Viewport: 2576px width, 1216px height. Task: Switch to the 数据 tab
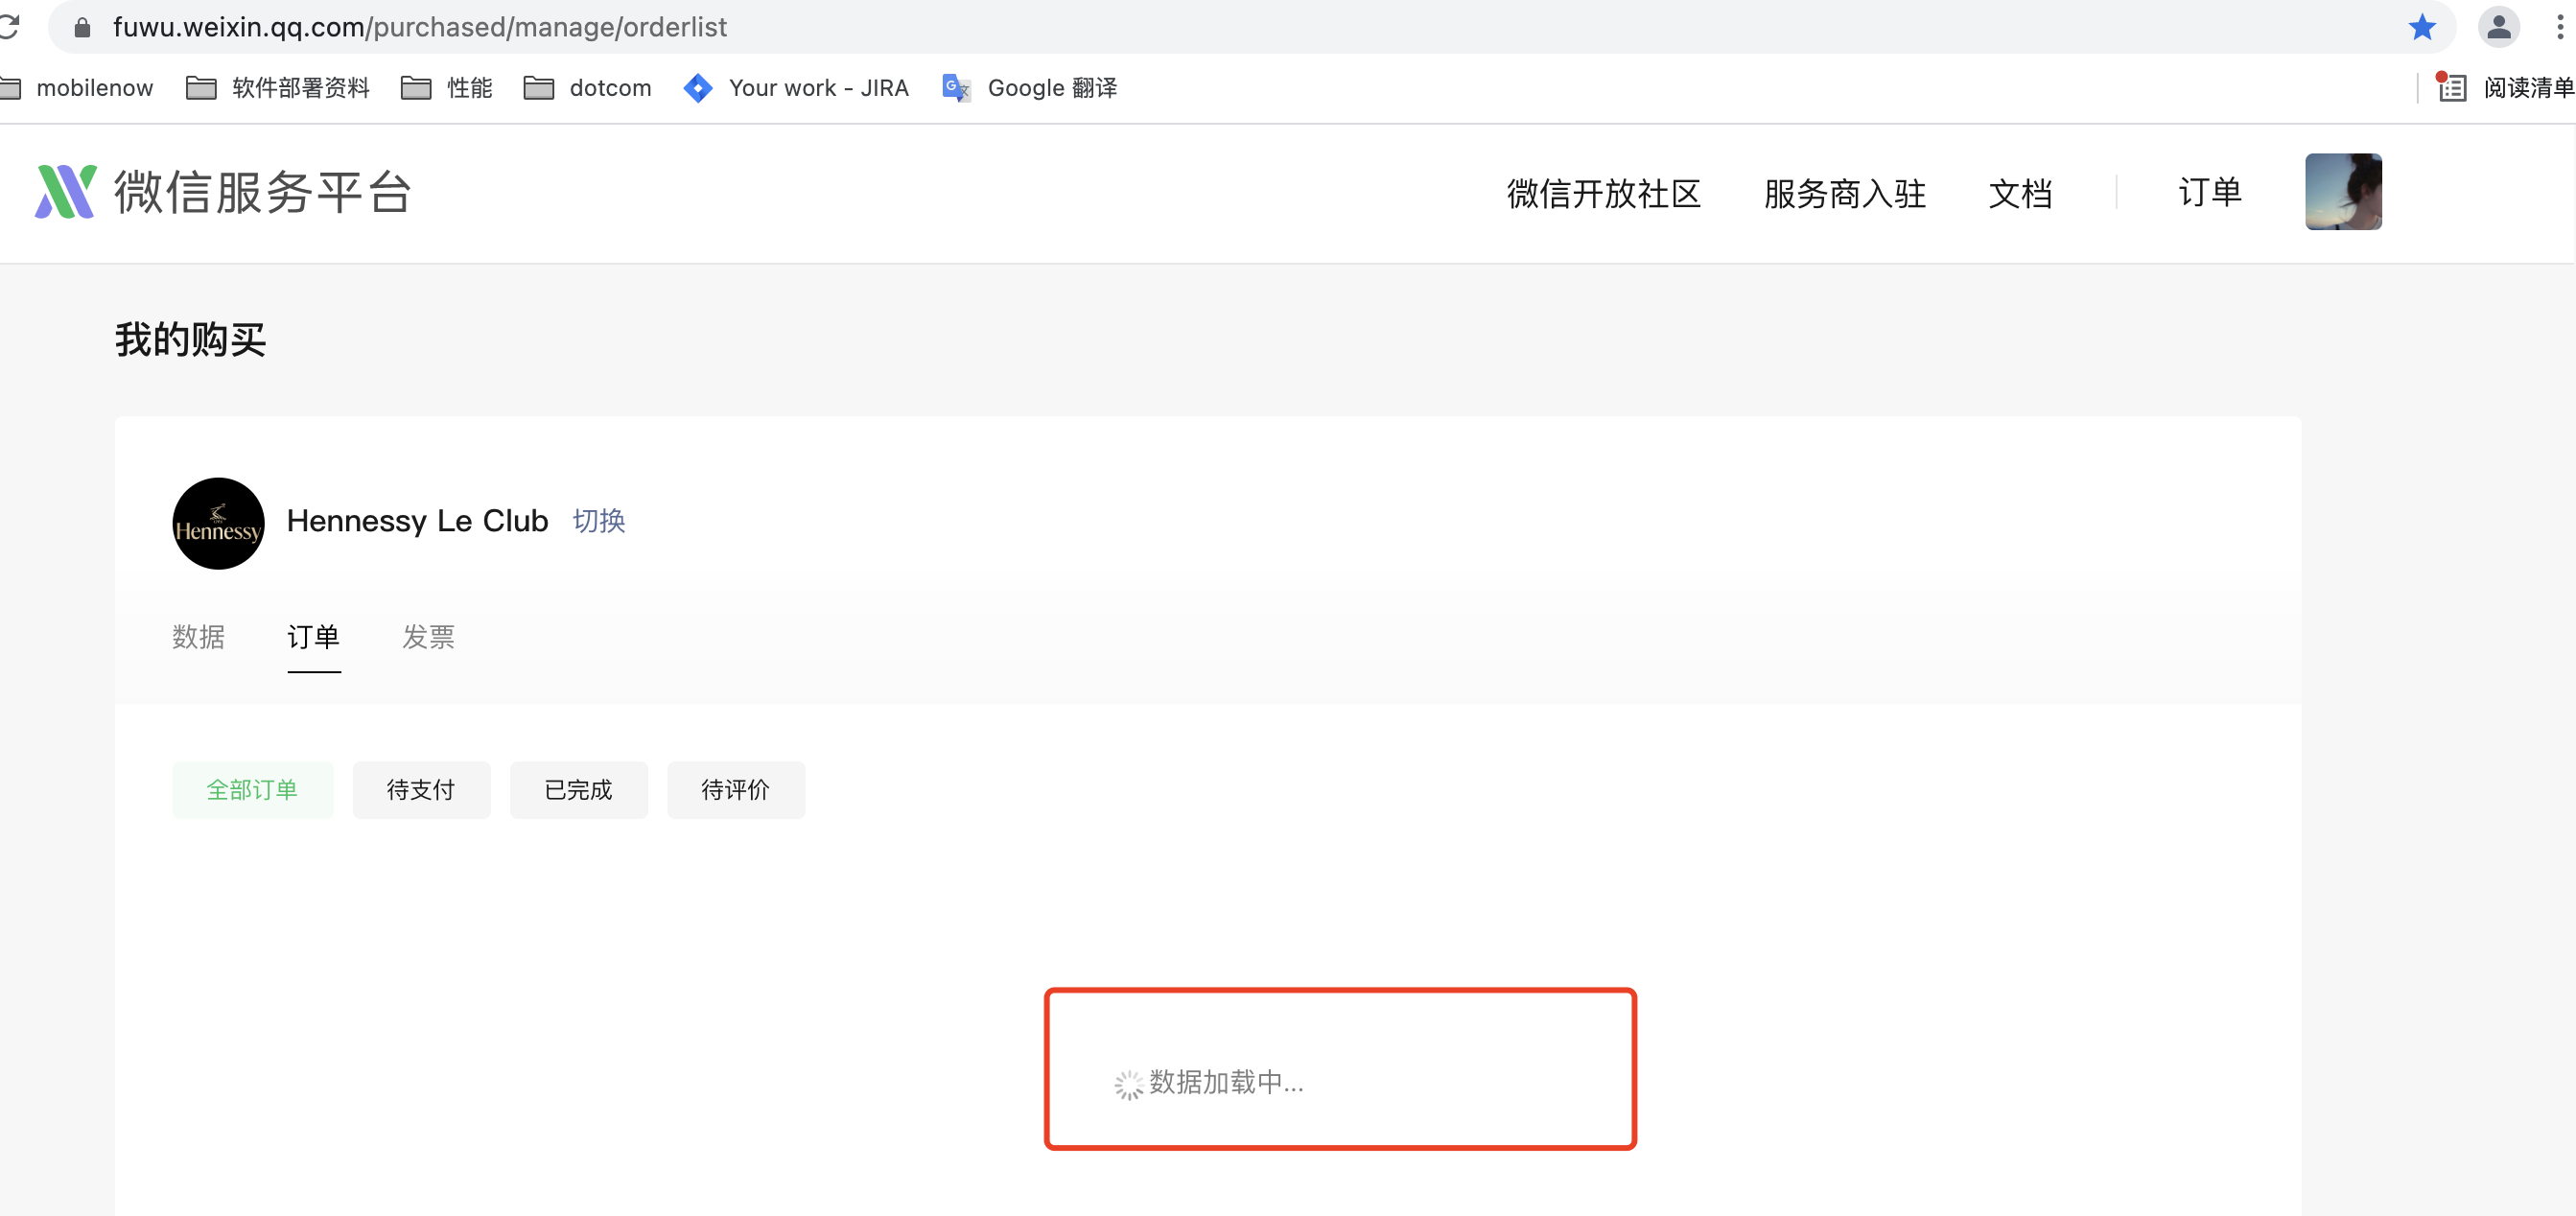(198, 637)
